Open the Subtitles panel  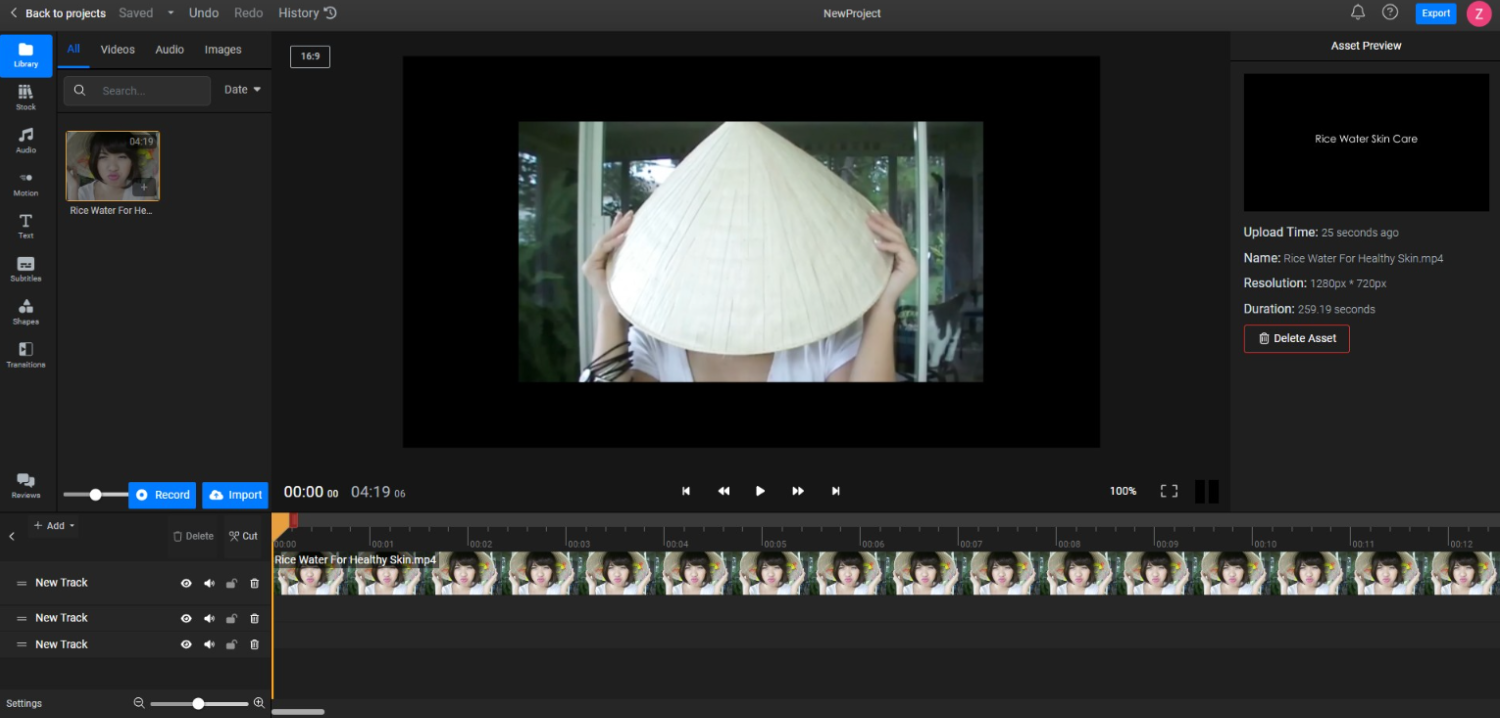point(26,269)
